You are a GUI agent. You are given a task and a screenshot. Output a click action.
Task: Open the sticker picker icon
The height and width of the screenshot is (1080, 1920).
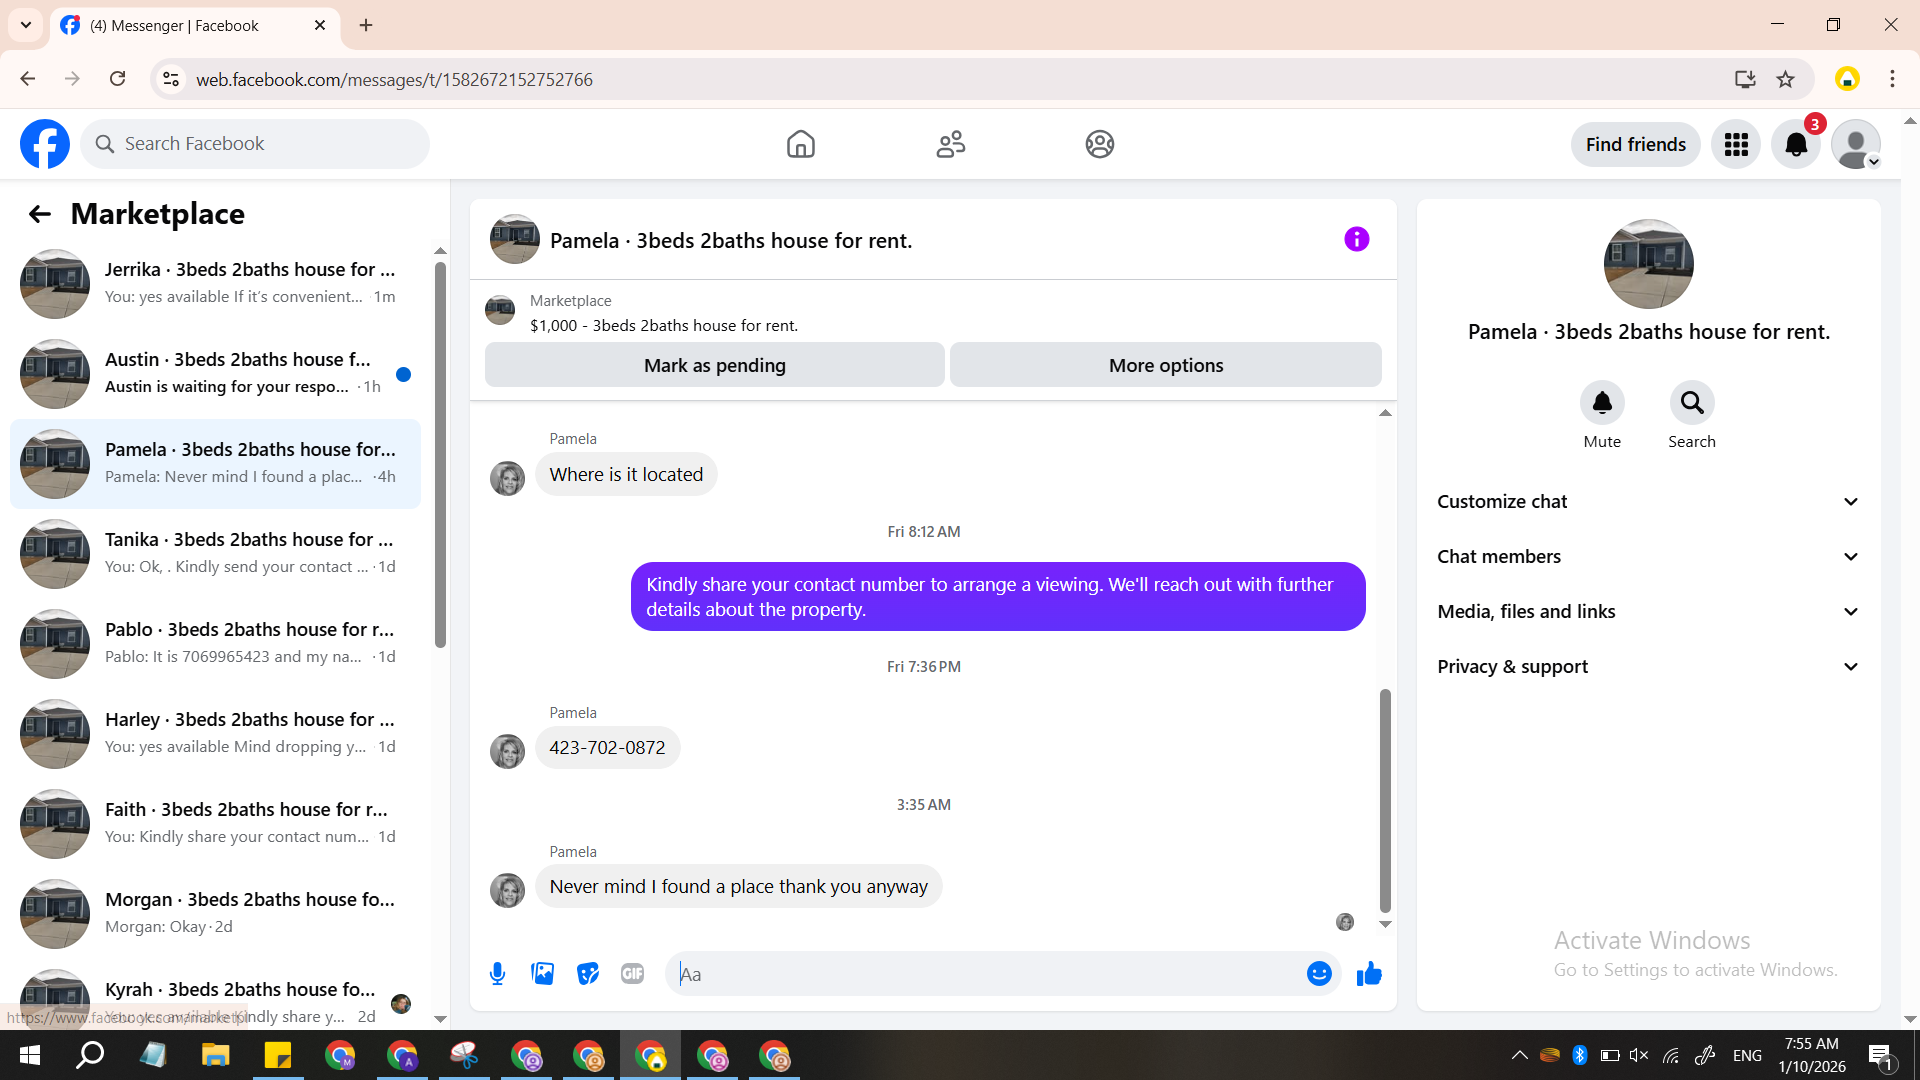588,973
